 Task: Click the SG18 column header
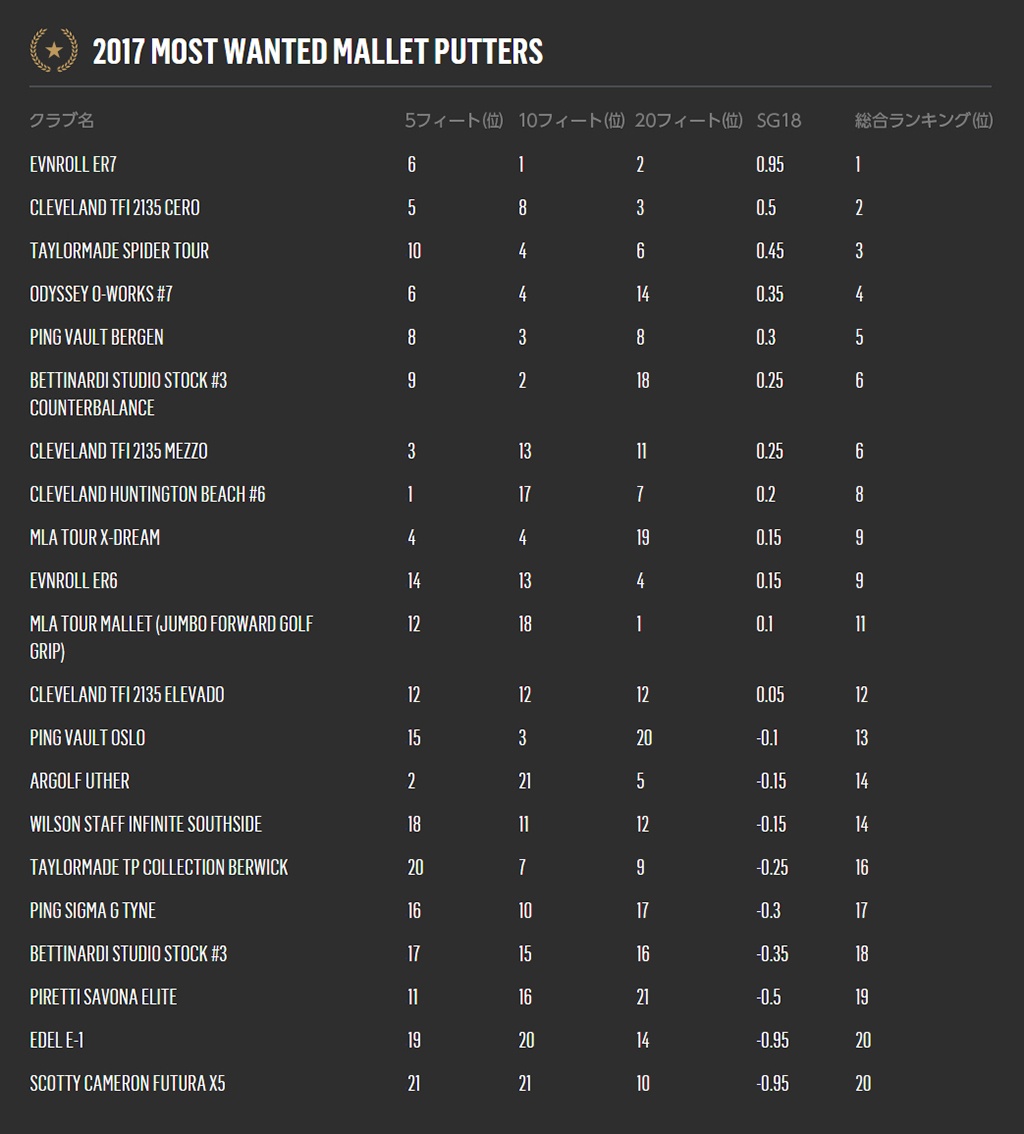coord(778,120)
